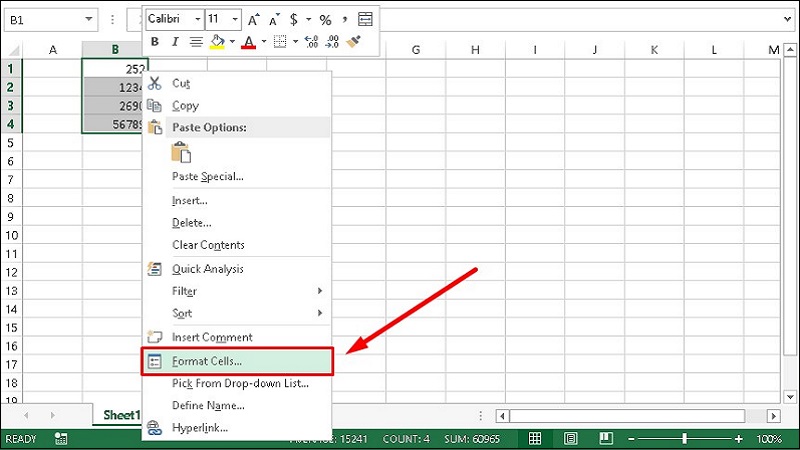
Task: Switch to Page Break Preview view
Action: click(606, 438)
